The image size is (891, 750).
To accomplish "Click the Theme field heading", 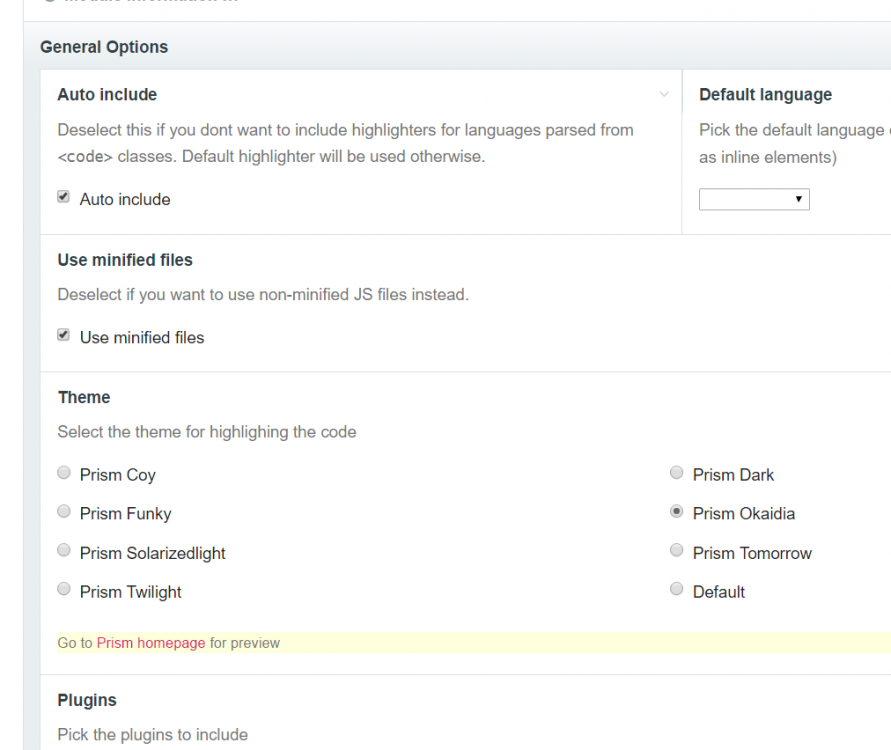I will 84,397.
